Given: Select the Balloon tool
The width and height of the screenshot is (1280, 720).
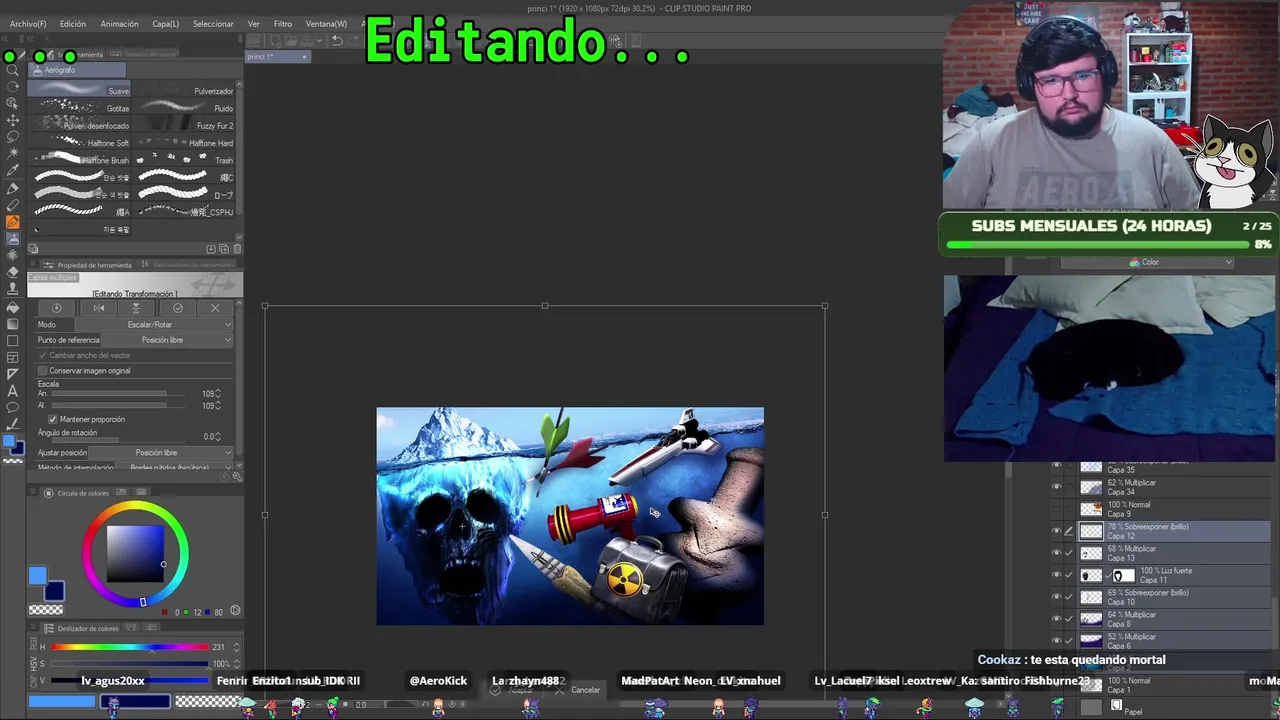Looking at the screenshot, I should [x=13, y=408].
